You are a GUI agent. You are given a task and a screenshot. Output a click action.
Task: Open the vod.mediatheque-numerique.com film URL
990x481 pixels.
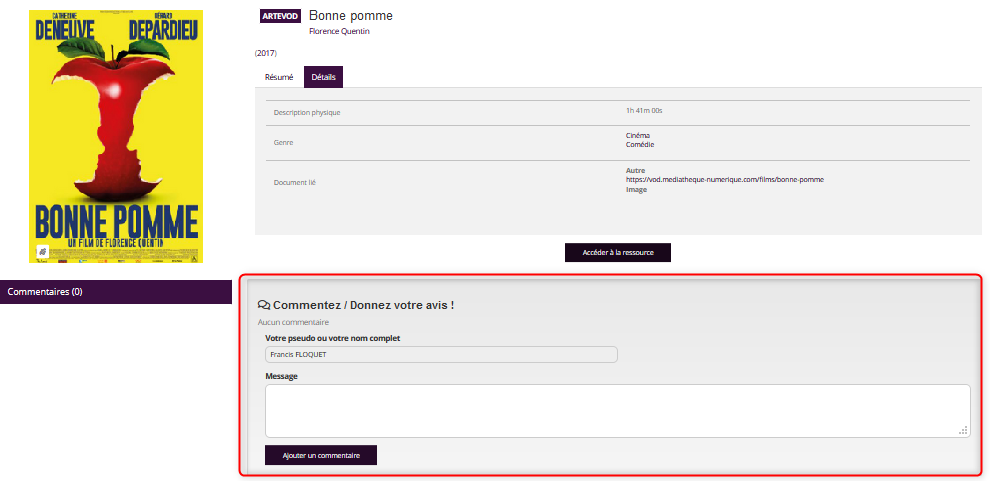pos(725,180)
